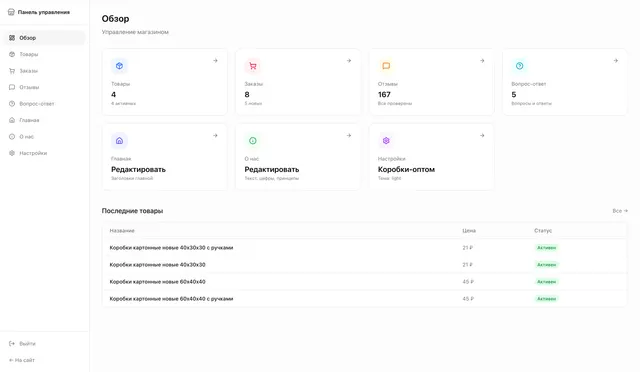Click the blue box icon on Товары card
This screenshot has height=372, width=640.
click(119, 66)
